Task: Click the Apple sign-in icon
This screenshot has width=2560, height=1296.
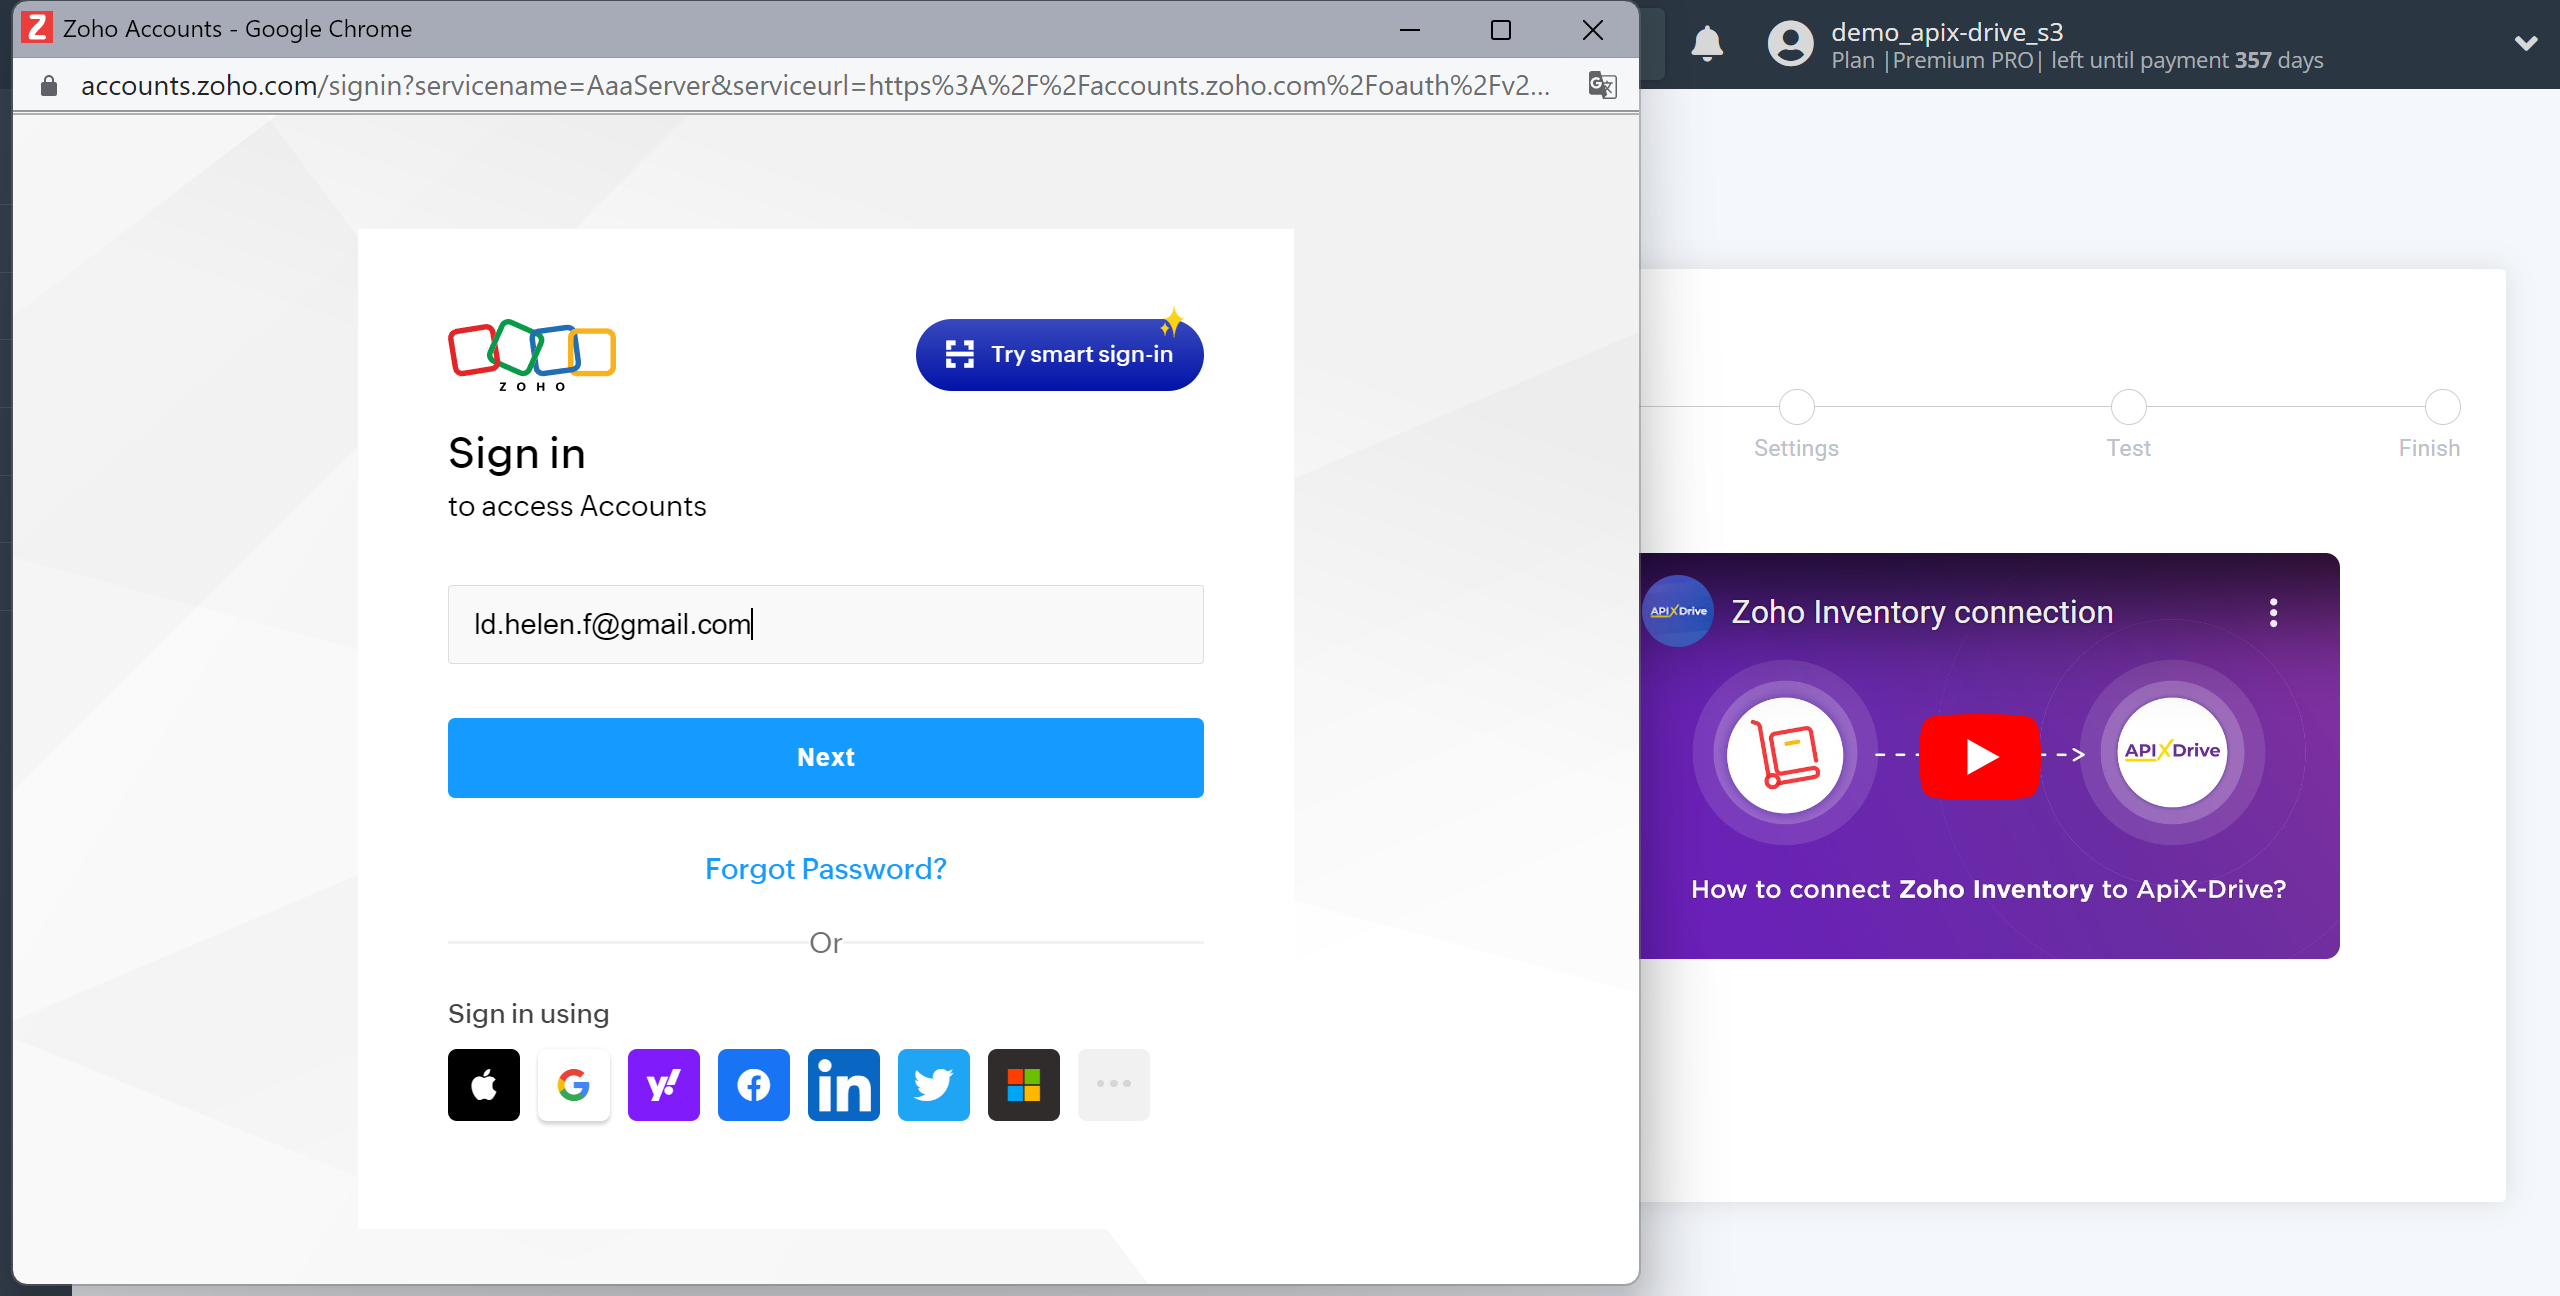Action: [x=483, y=1084]
